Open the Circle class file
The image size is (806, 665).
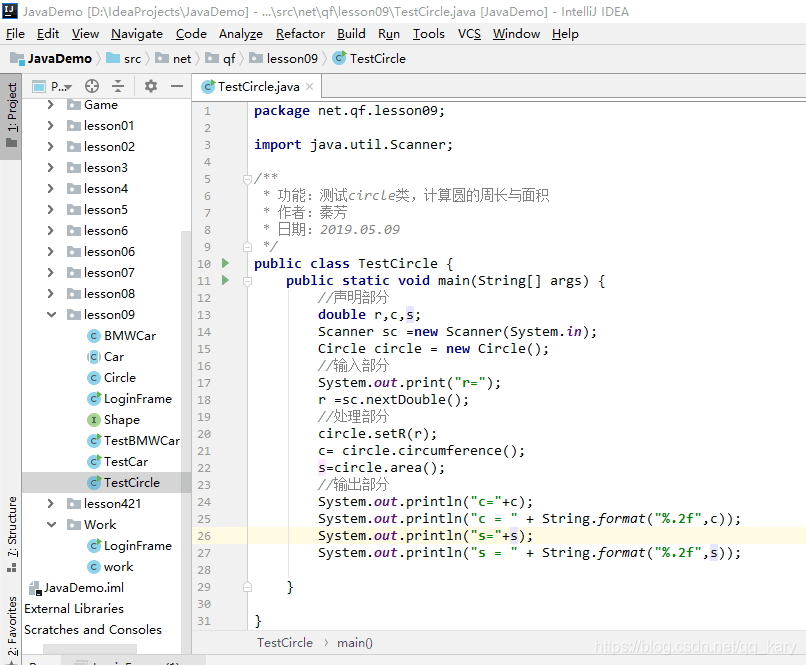[112, 378]
